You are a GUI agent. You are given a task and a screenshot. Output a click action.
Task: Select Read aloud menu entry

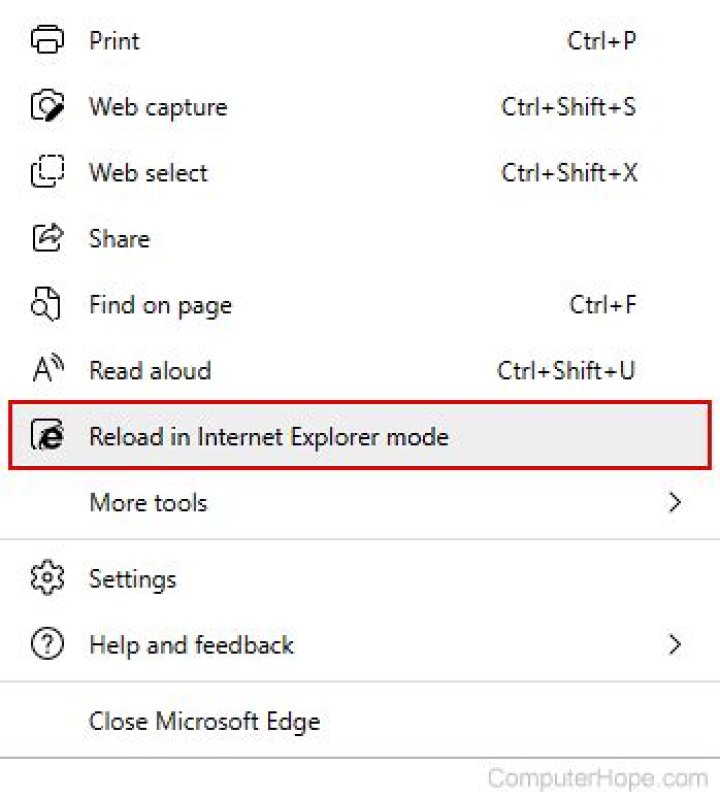click(150, 371)
